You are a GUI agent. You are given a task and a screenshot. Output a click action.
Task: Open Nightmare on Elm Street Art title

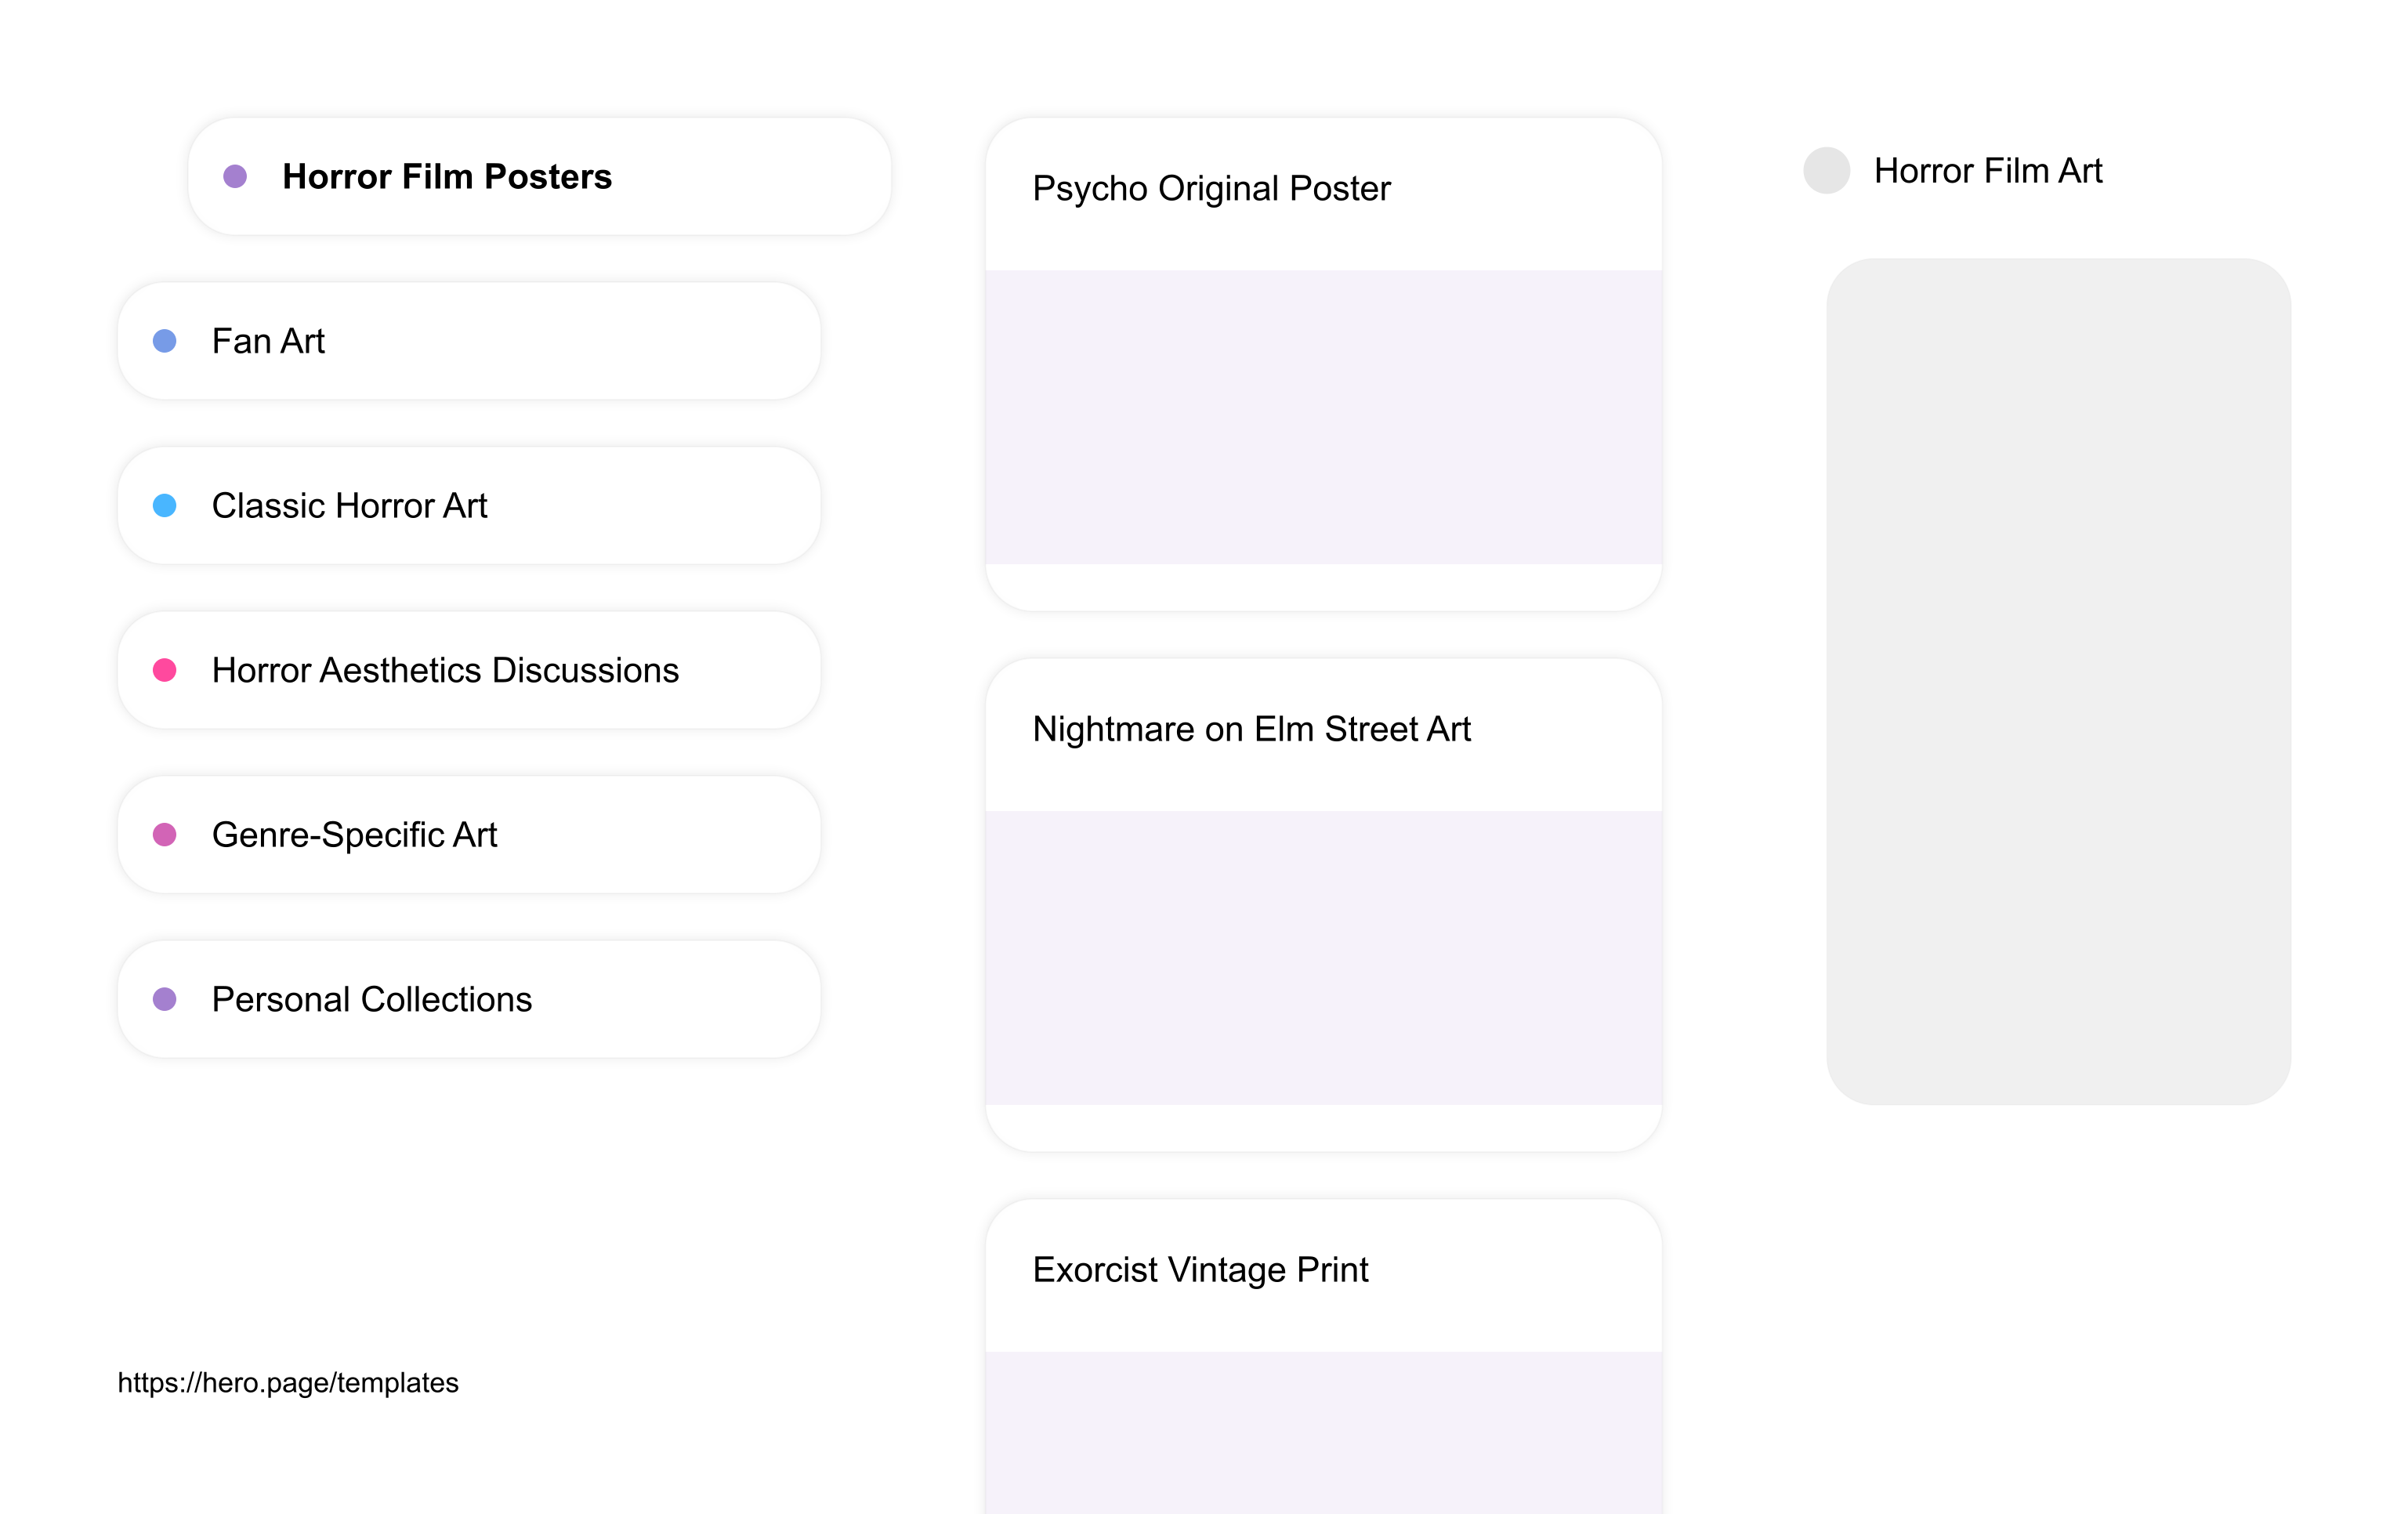coord(1251,729)
